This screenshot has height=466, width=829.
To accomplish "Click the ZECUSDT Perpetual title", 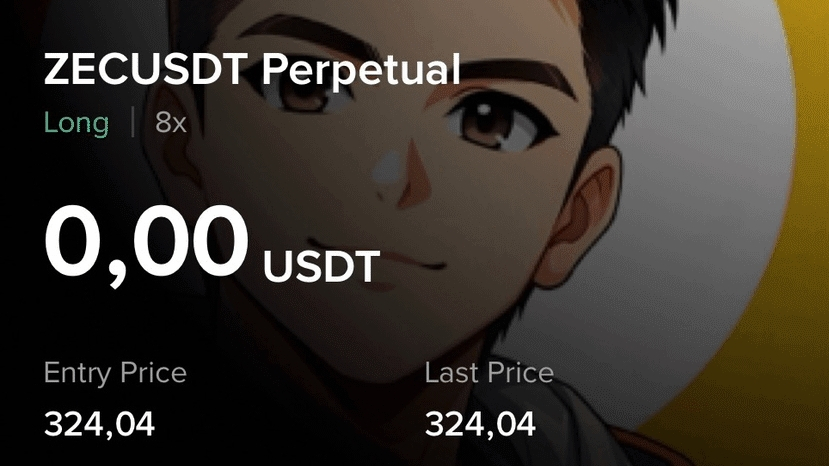I will coord(252,70).
